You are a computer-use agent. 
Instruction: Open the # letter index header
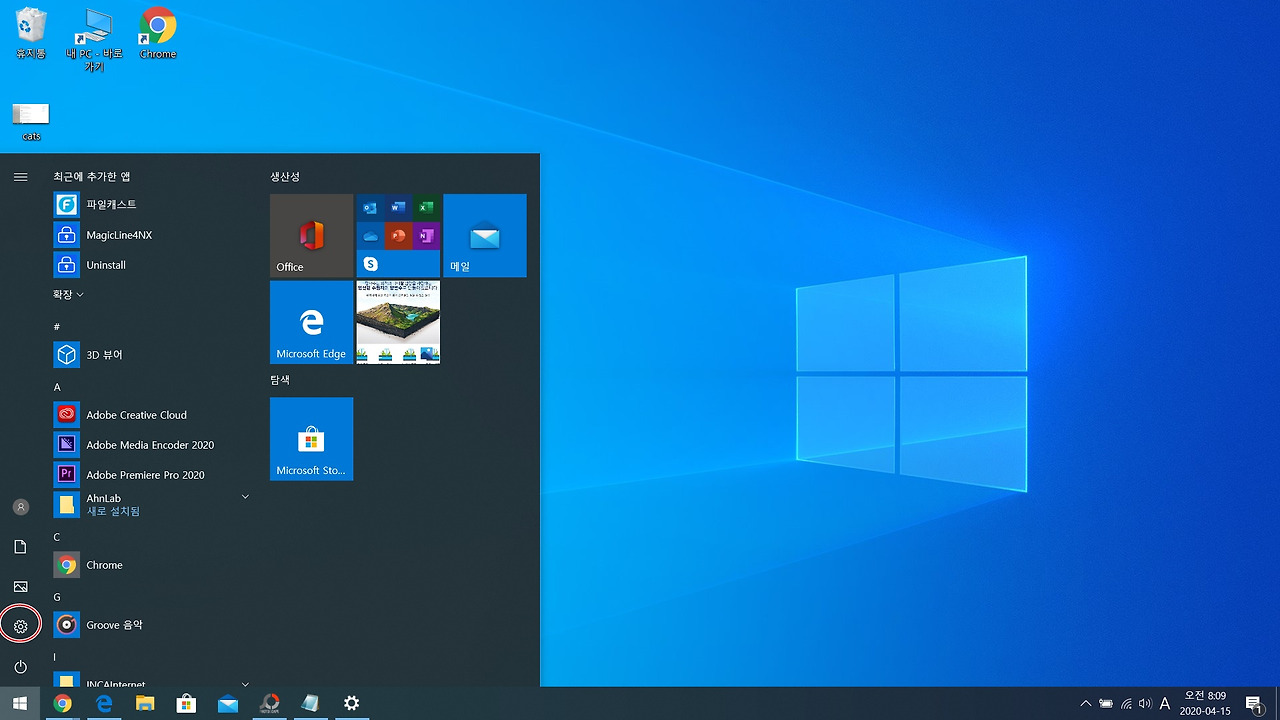[x=57, y=327]
